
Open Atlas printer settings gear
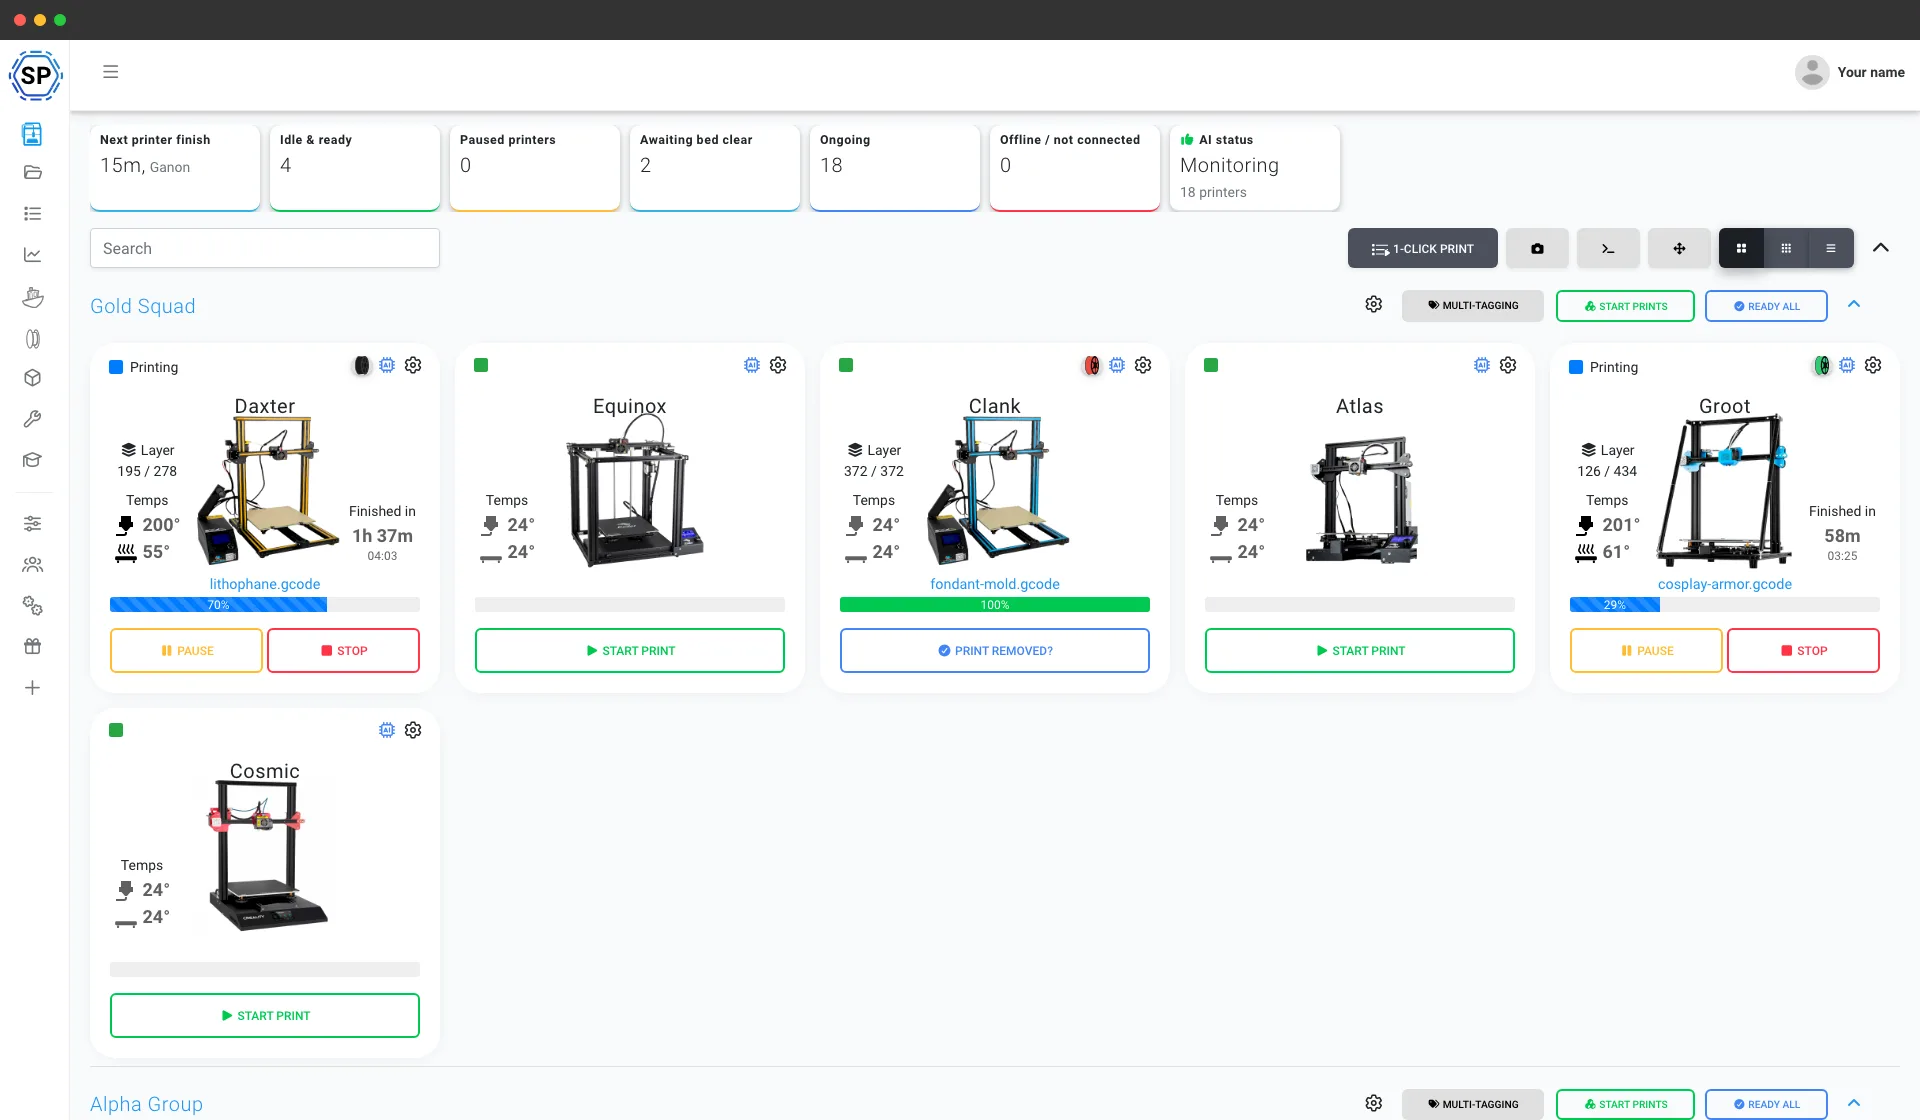tap(1508, 365)
